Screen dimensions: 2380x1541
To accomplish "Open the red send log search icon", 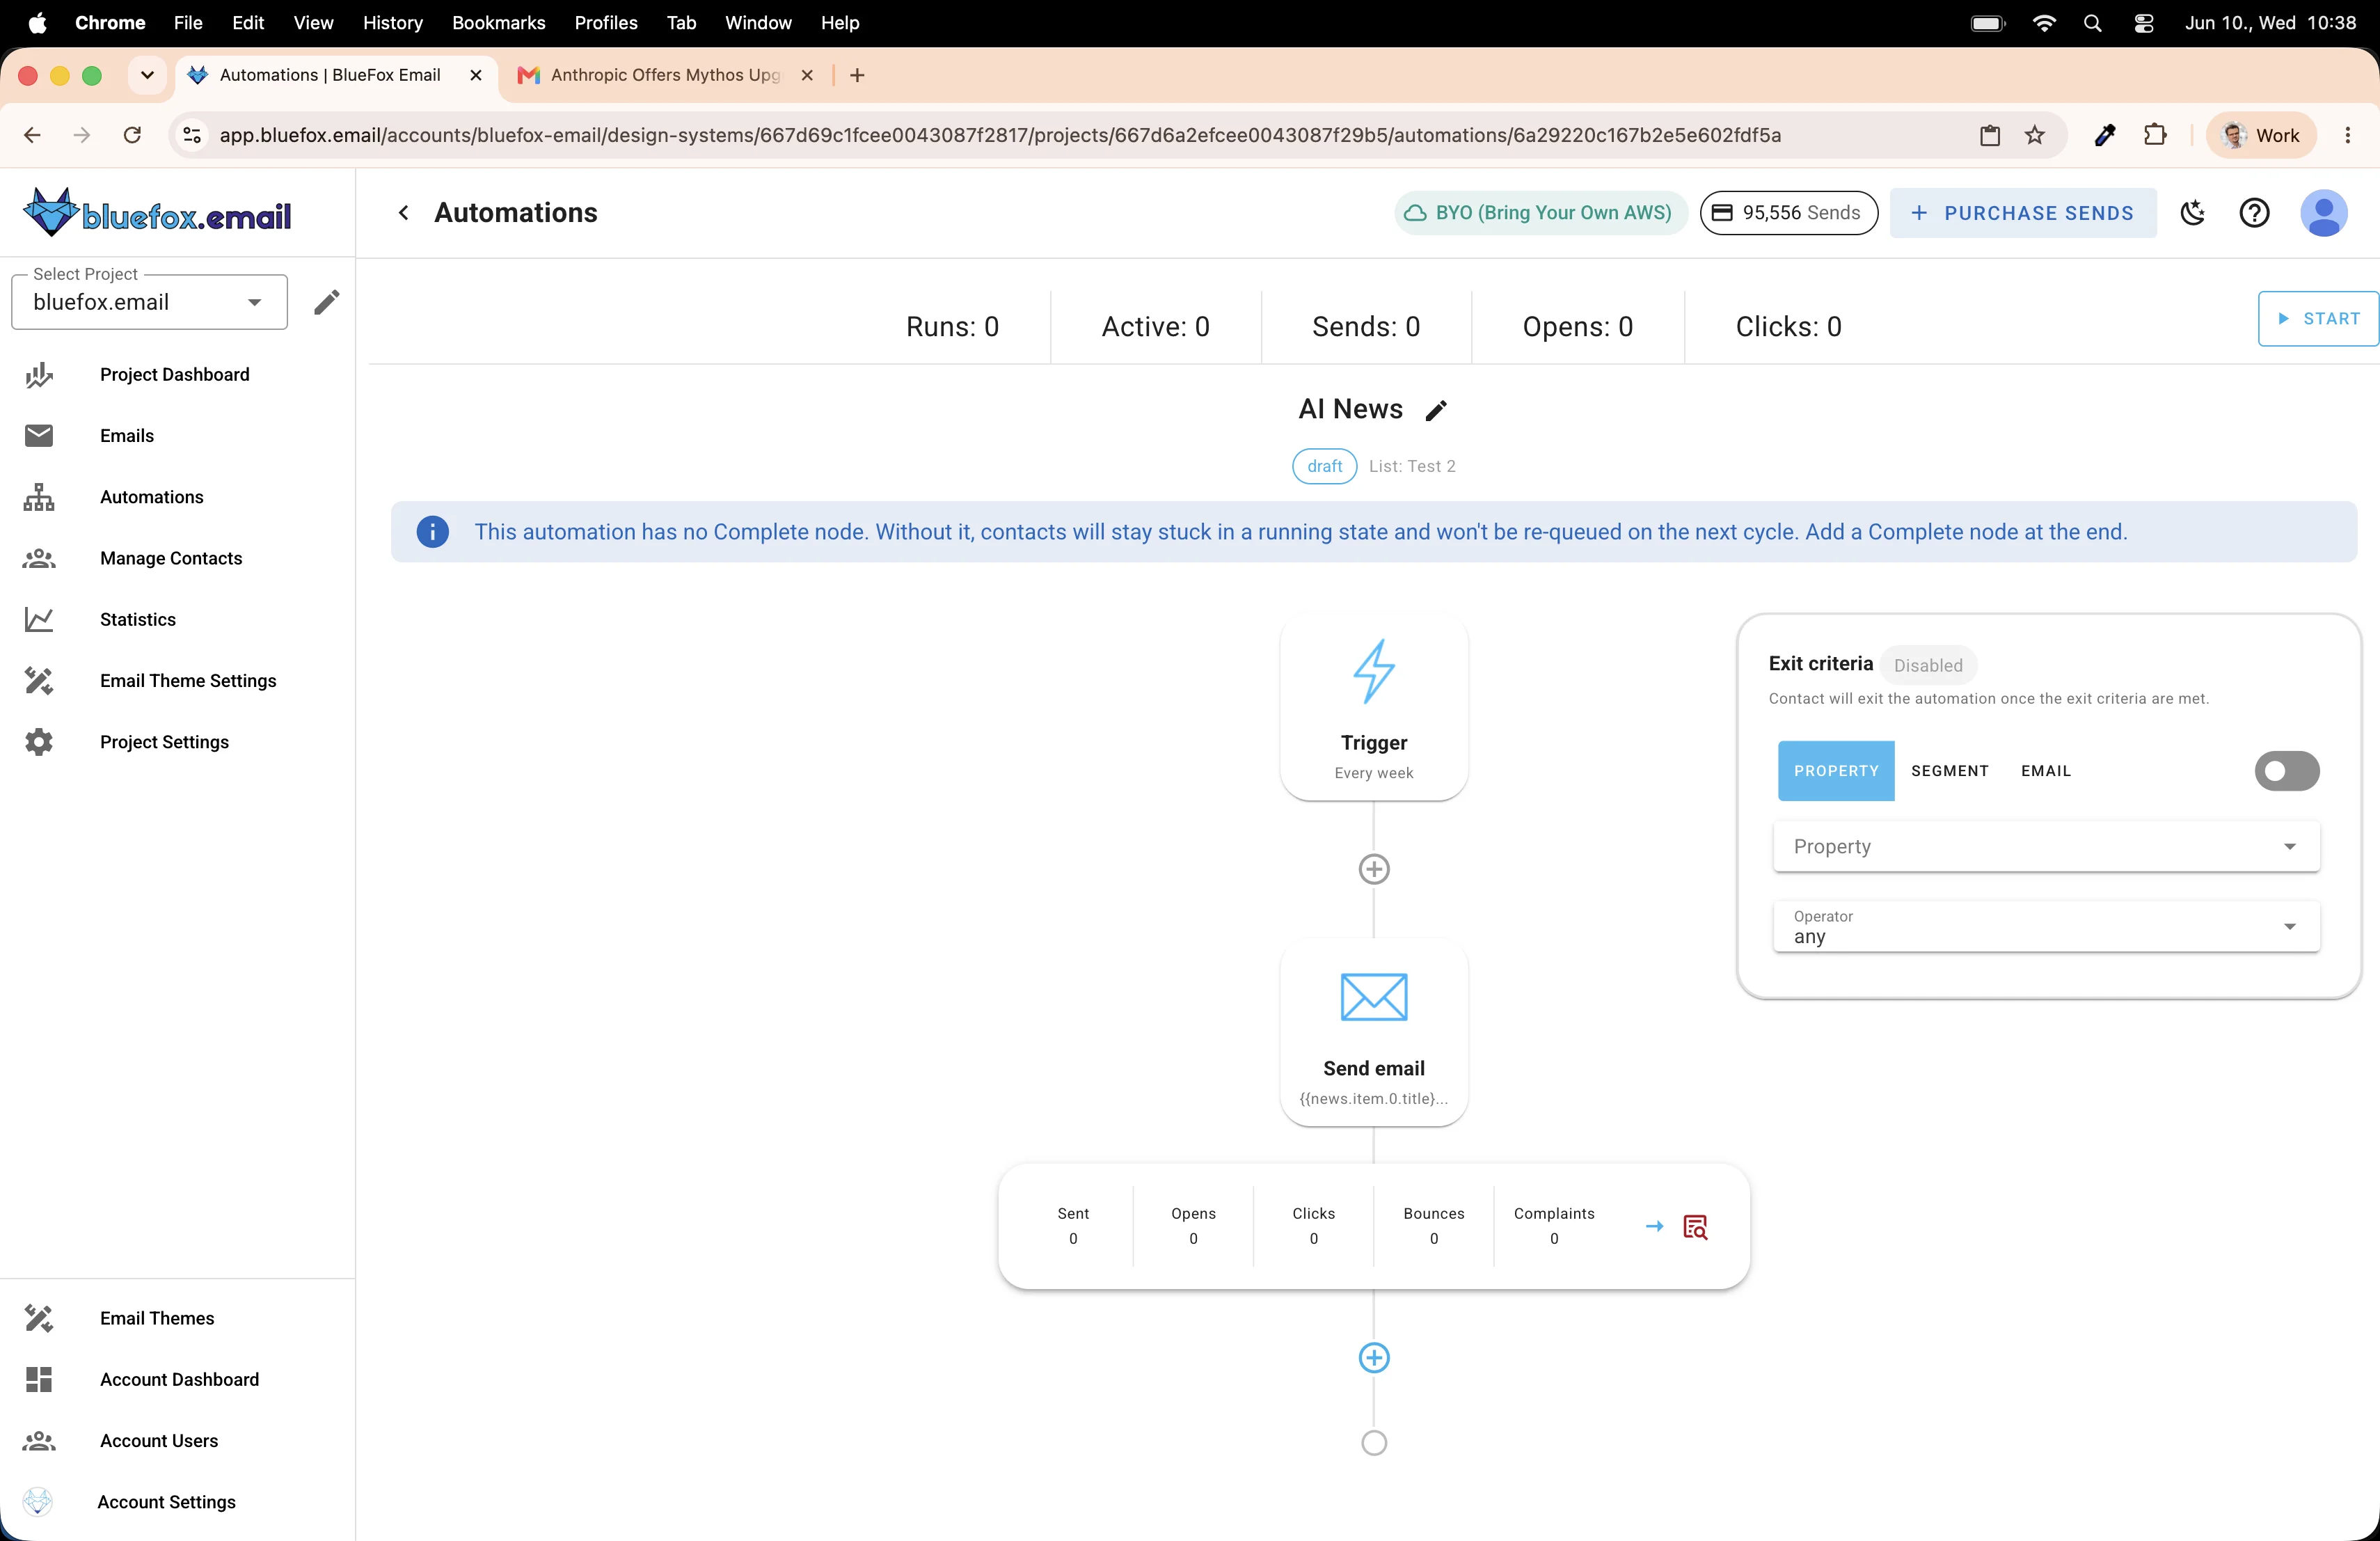I will (x=1696, y=1227).
